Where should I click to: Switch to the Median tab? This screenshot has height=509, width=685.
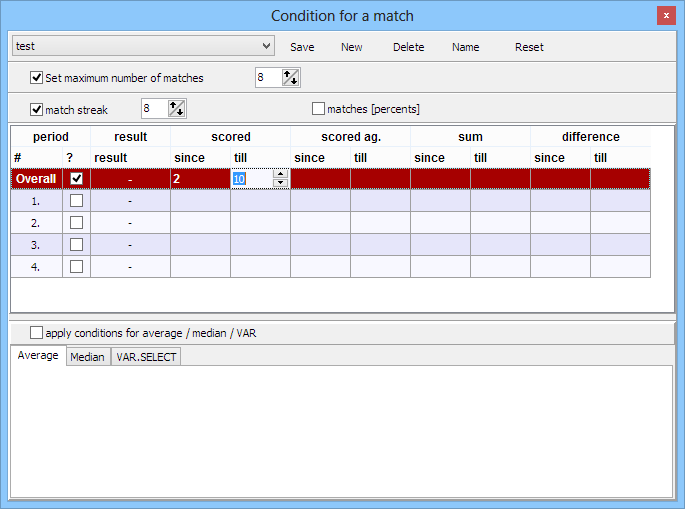click(x=87, y=357)
